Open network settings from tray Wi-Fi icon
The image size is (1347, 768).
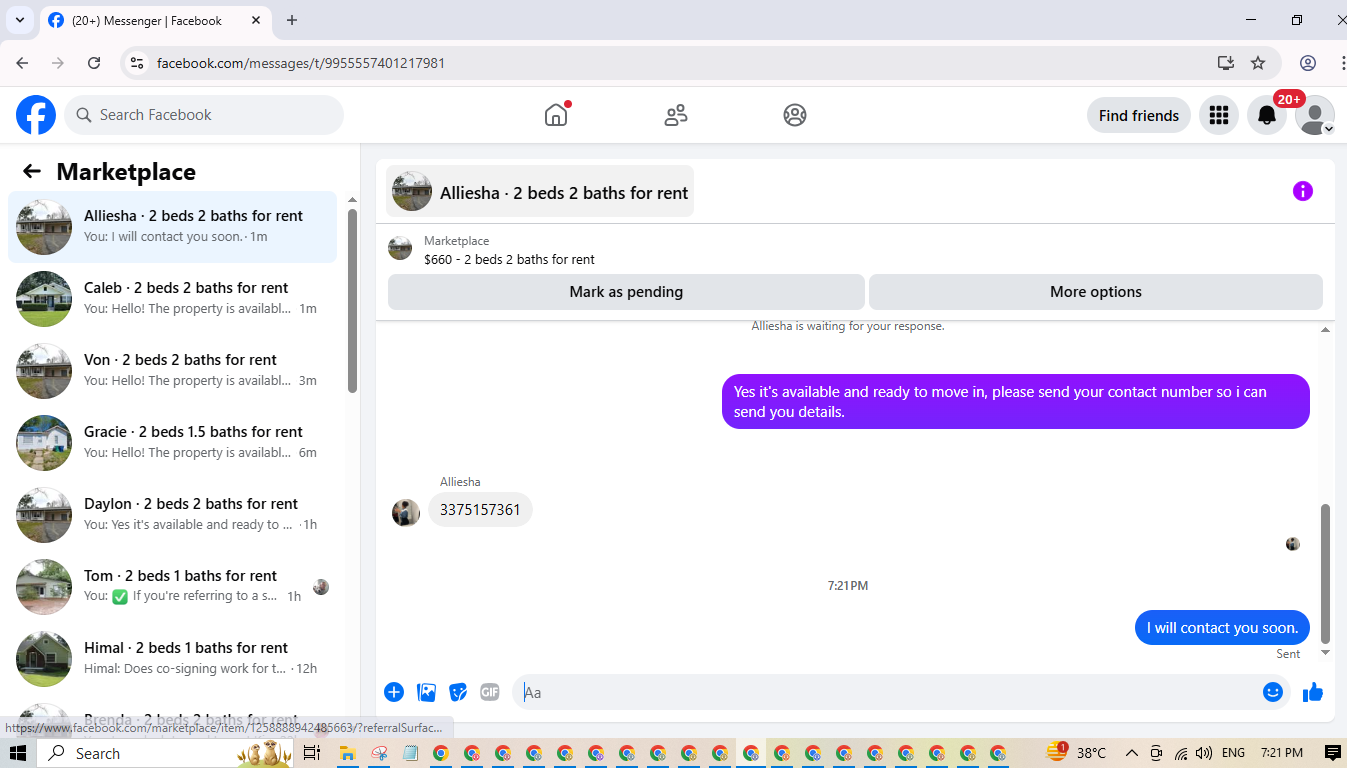point(1181,753)
